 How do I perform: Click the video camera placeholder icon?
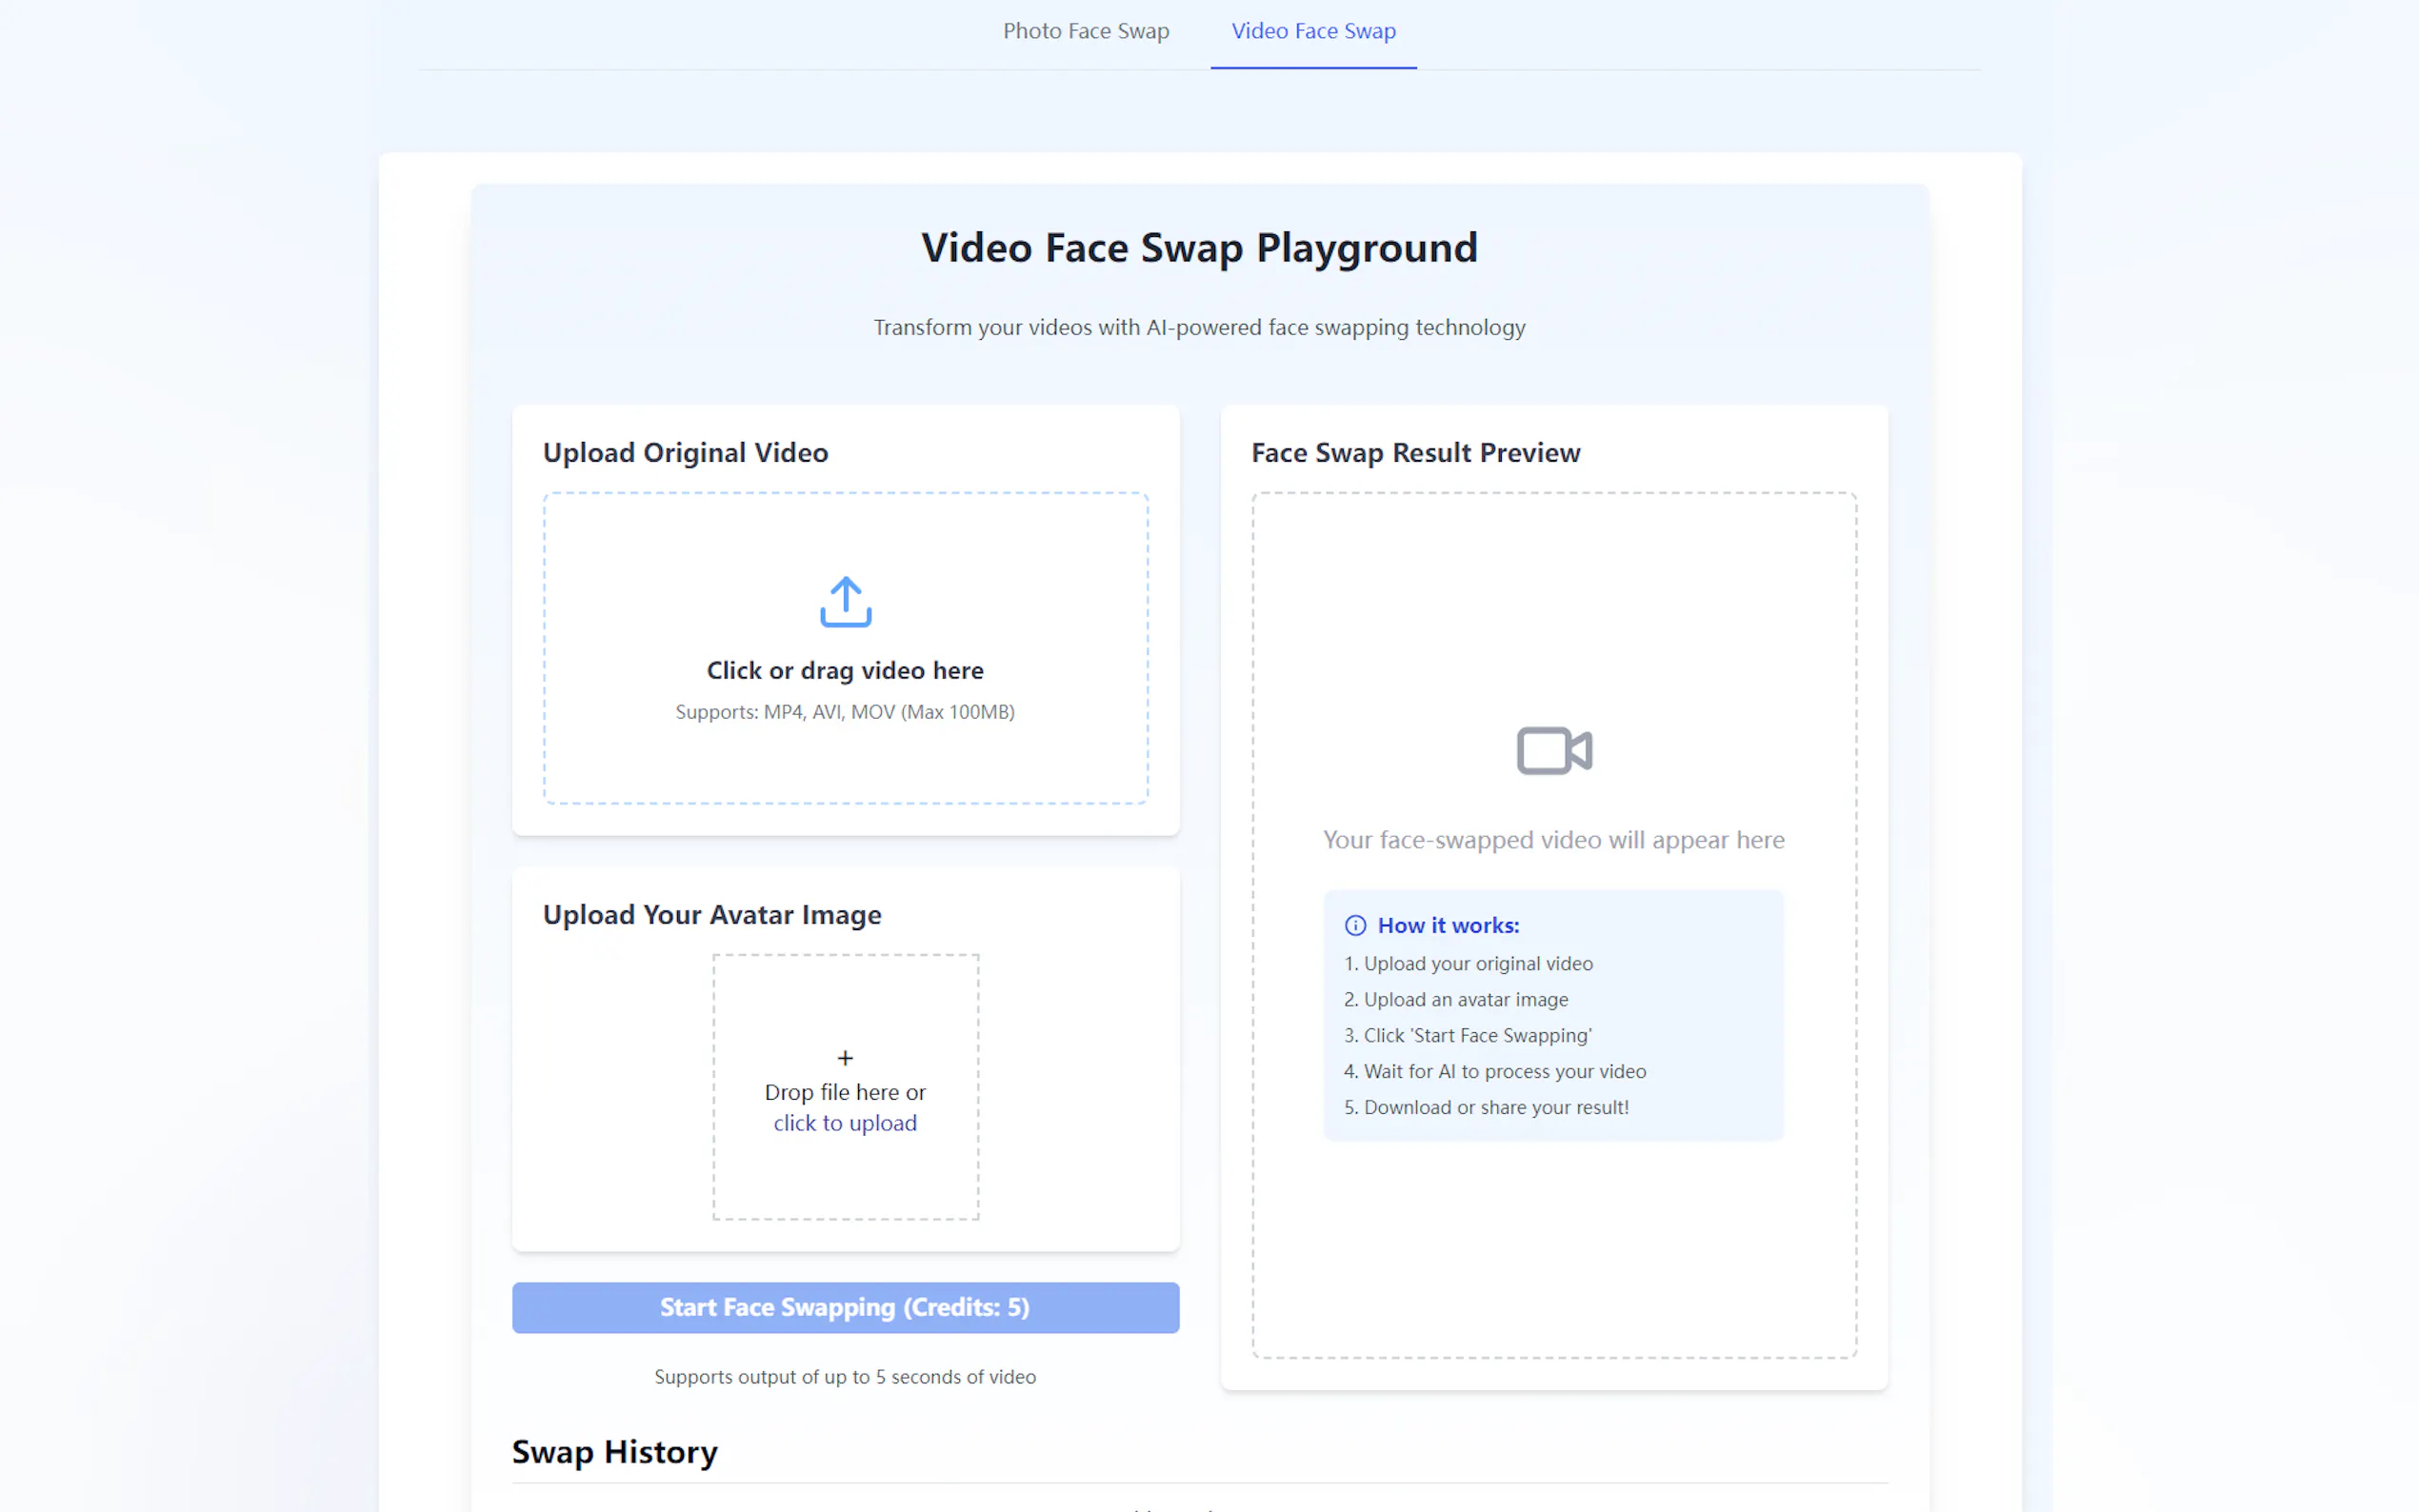coord(1553,751)
